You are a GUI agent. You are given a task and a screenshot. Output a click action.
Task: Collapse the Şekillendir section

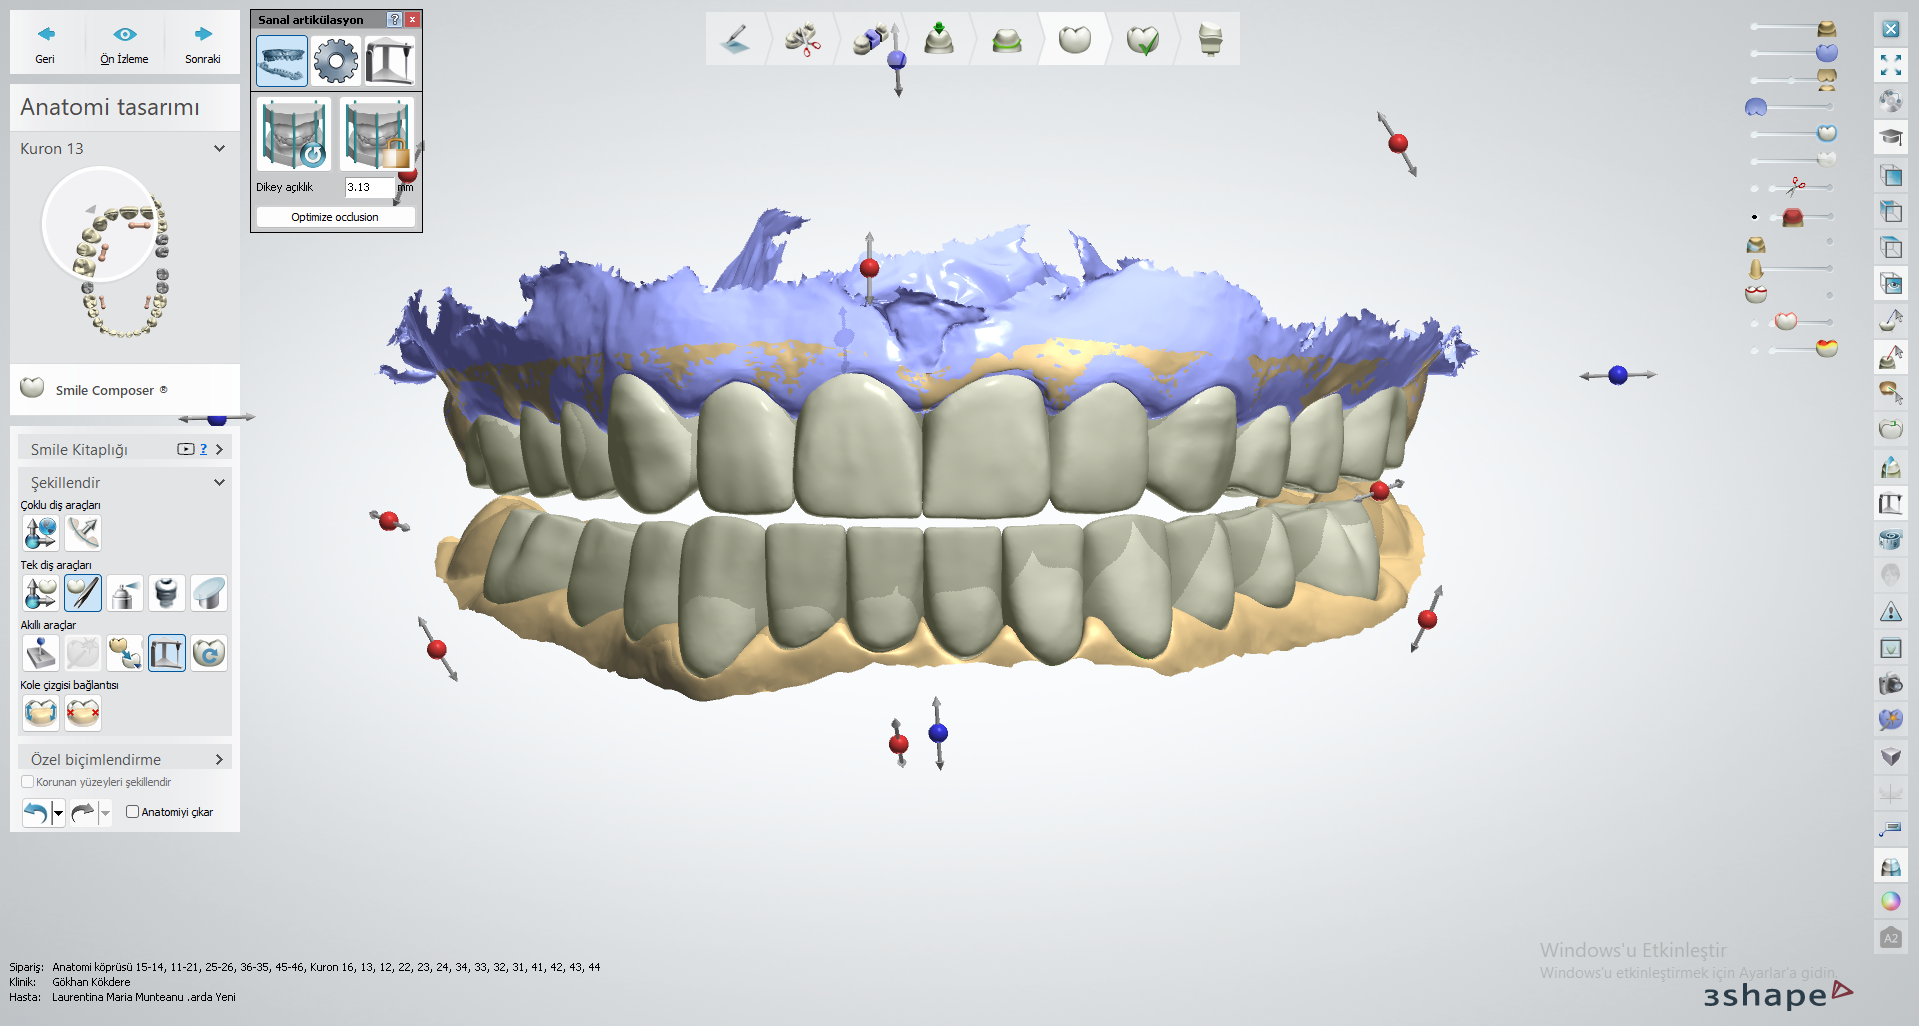point(219,482)
